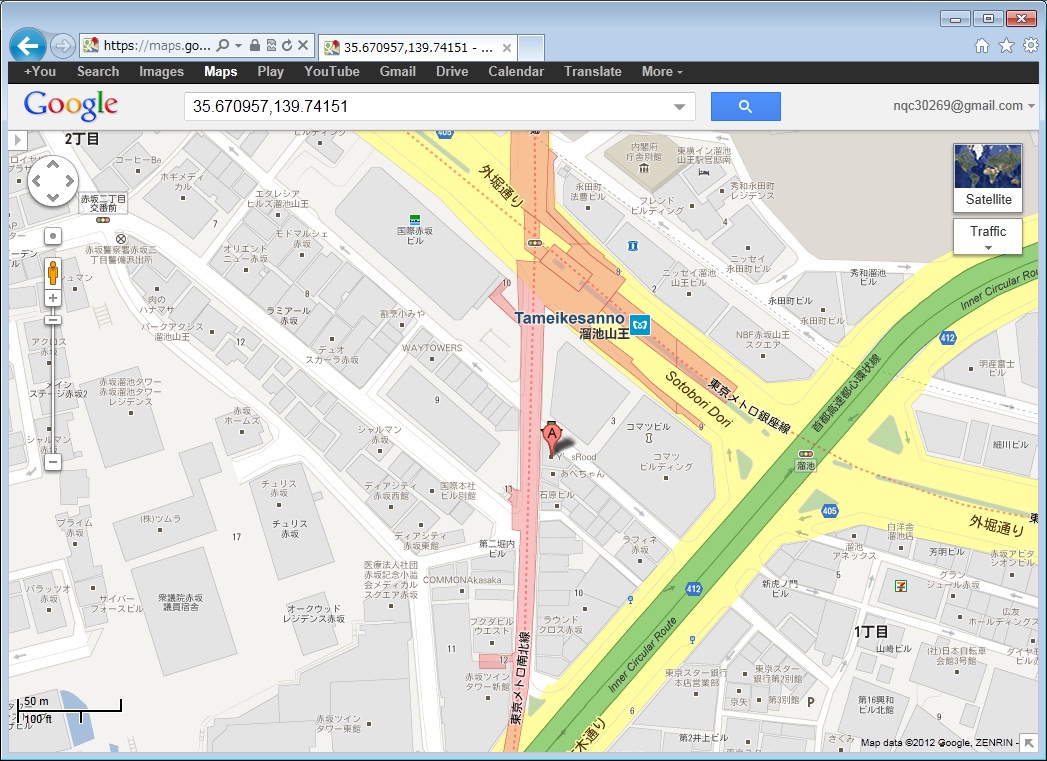The height and width of the screenshot is (761, 1047).
Task: Show the side panel with expand arrow
Action: click(17, 140)
